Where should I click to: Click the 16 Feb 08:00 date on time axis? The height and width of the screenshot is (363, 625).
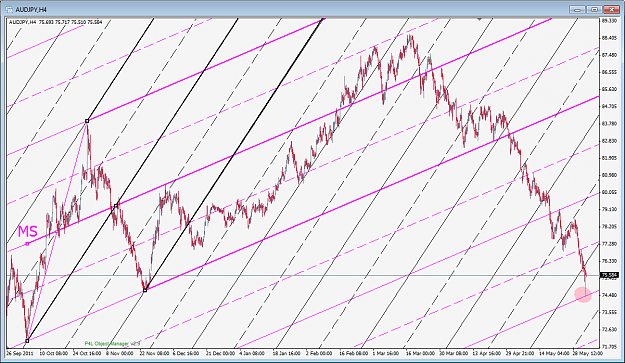pyautogui.click(x=354, y=353)
